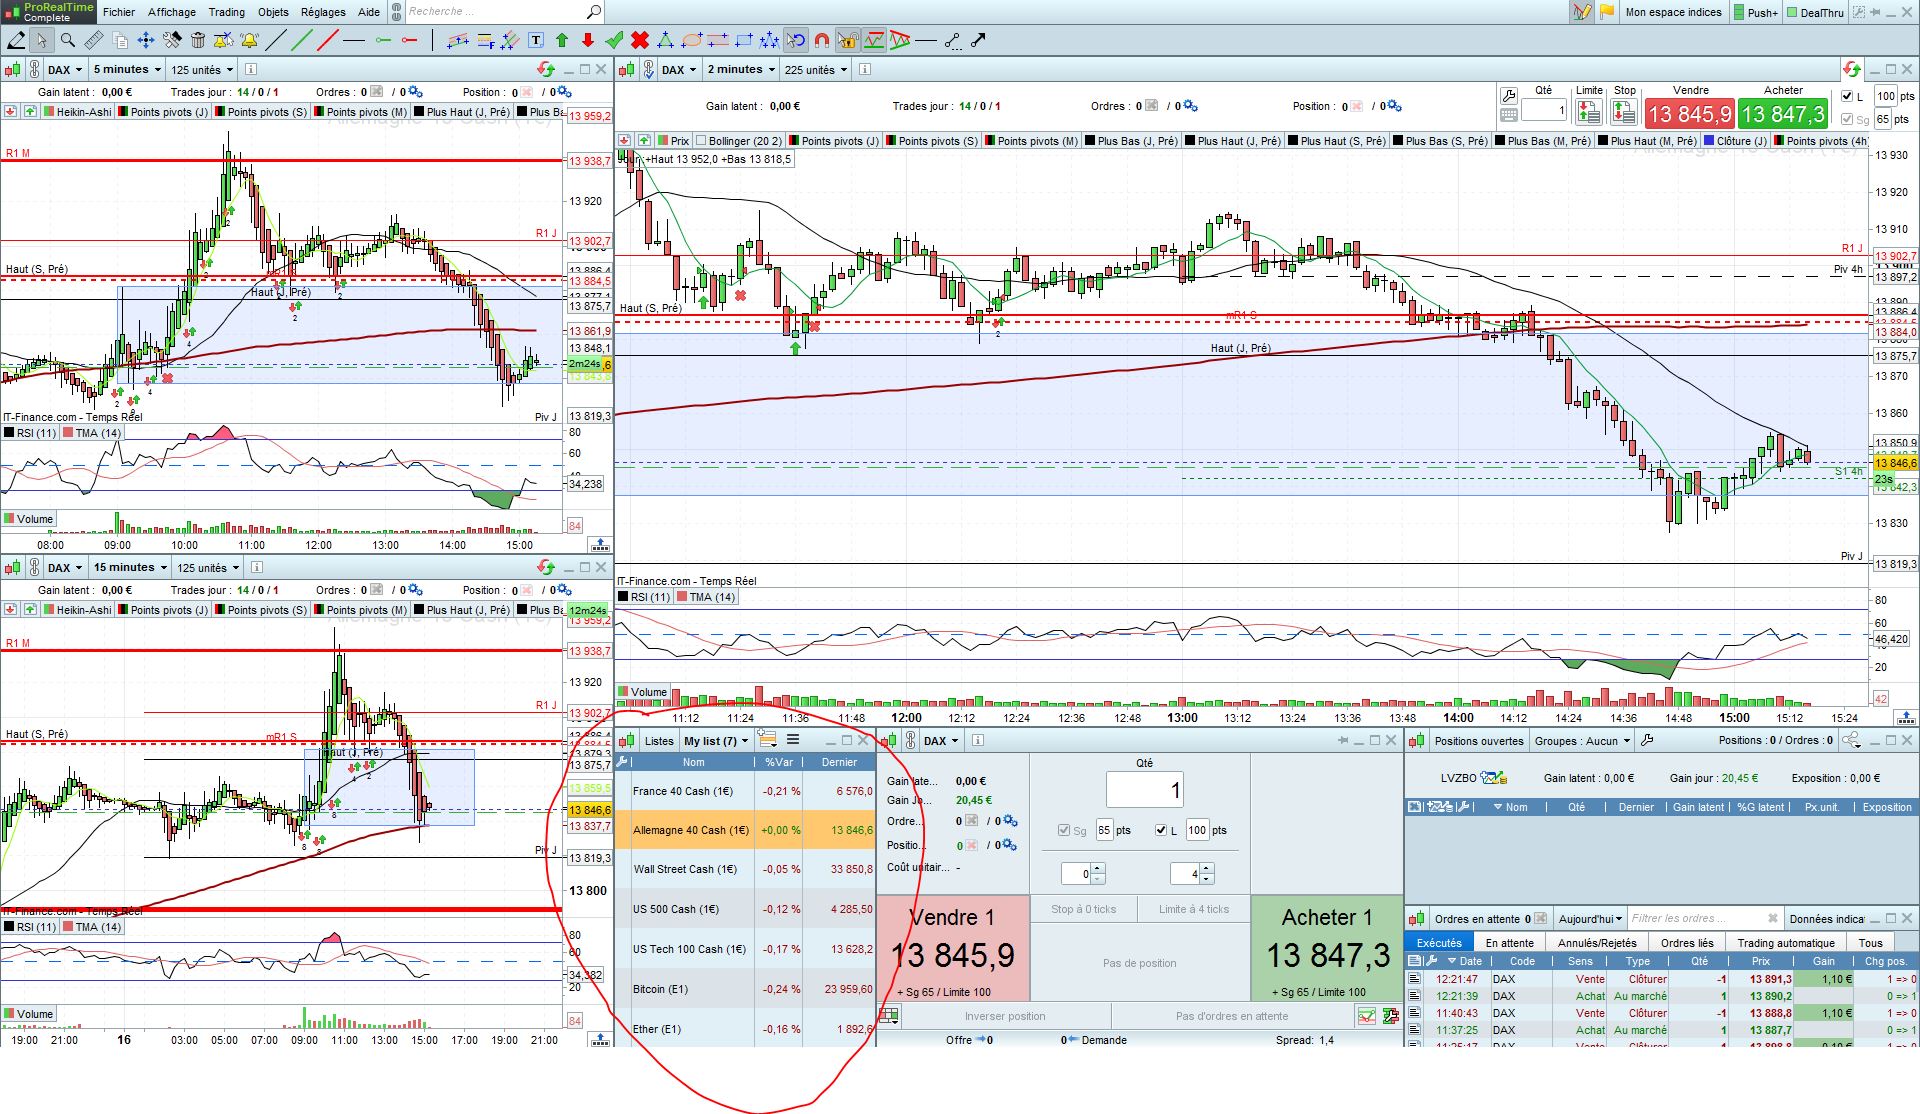Toggle the Sg checkbox beside 85 pts
Image resolution: width=1920 pixels, height=1114 pixels.
click(1064, 830)
